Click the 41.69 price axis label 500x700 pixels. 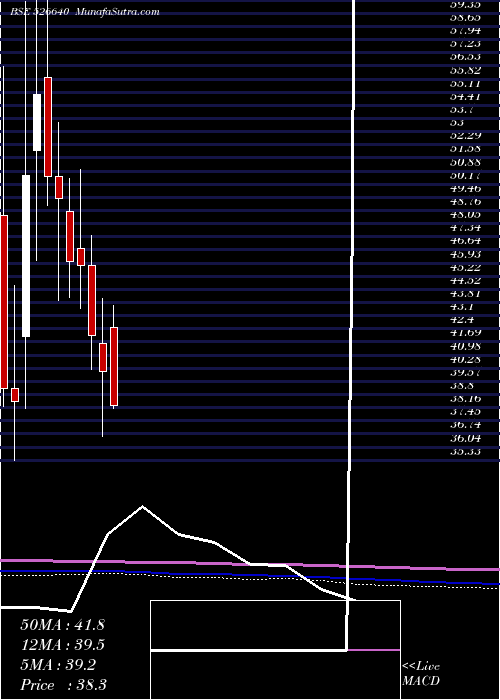tap(465, 333)
